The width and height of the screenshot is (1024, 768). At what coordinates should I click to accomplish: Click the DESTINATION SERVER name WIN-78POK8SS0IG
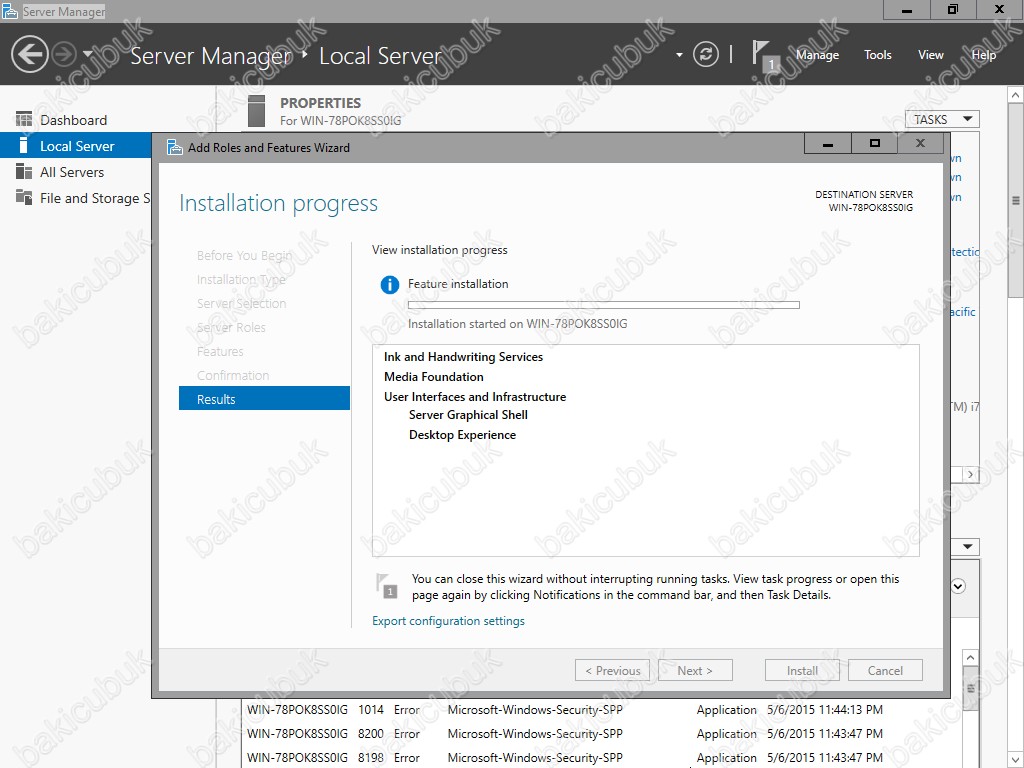tap(871, 208)
